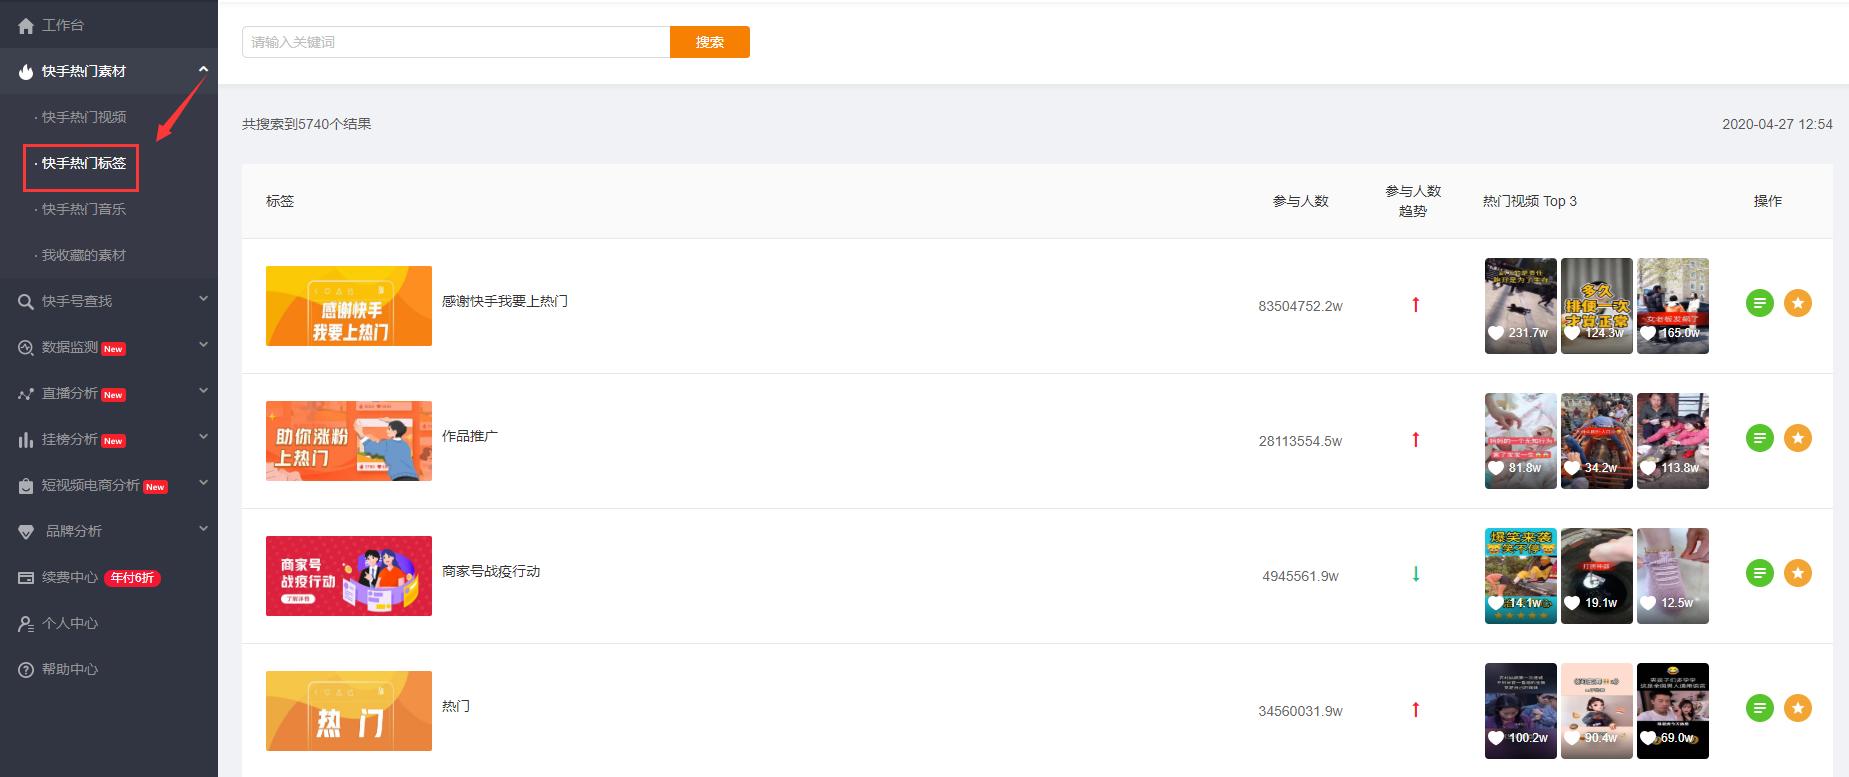Select 快手热门标签 submenu item
Image resolution: width=1849 pixels, height=777 pixels.
(84, 163)
